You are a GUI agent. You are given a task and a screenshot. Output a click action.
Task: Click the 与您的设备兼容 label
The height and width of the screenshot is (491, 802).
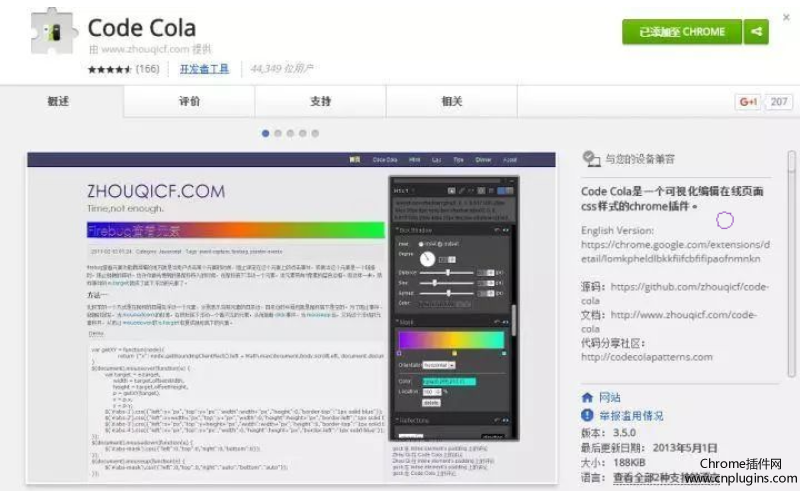tap(640, 159)
